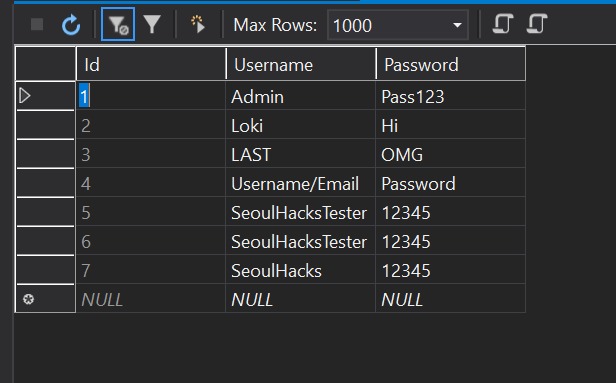Click the 12345 password in row 6
Viewport: 616px width, 383px height.
pyautogui.click(x=451, y=241)
